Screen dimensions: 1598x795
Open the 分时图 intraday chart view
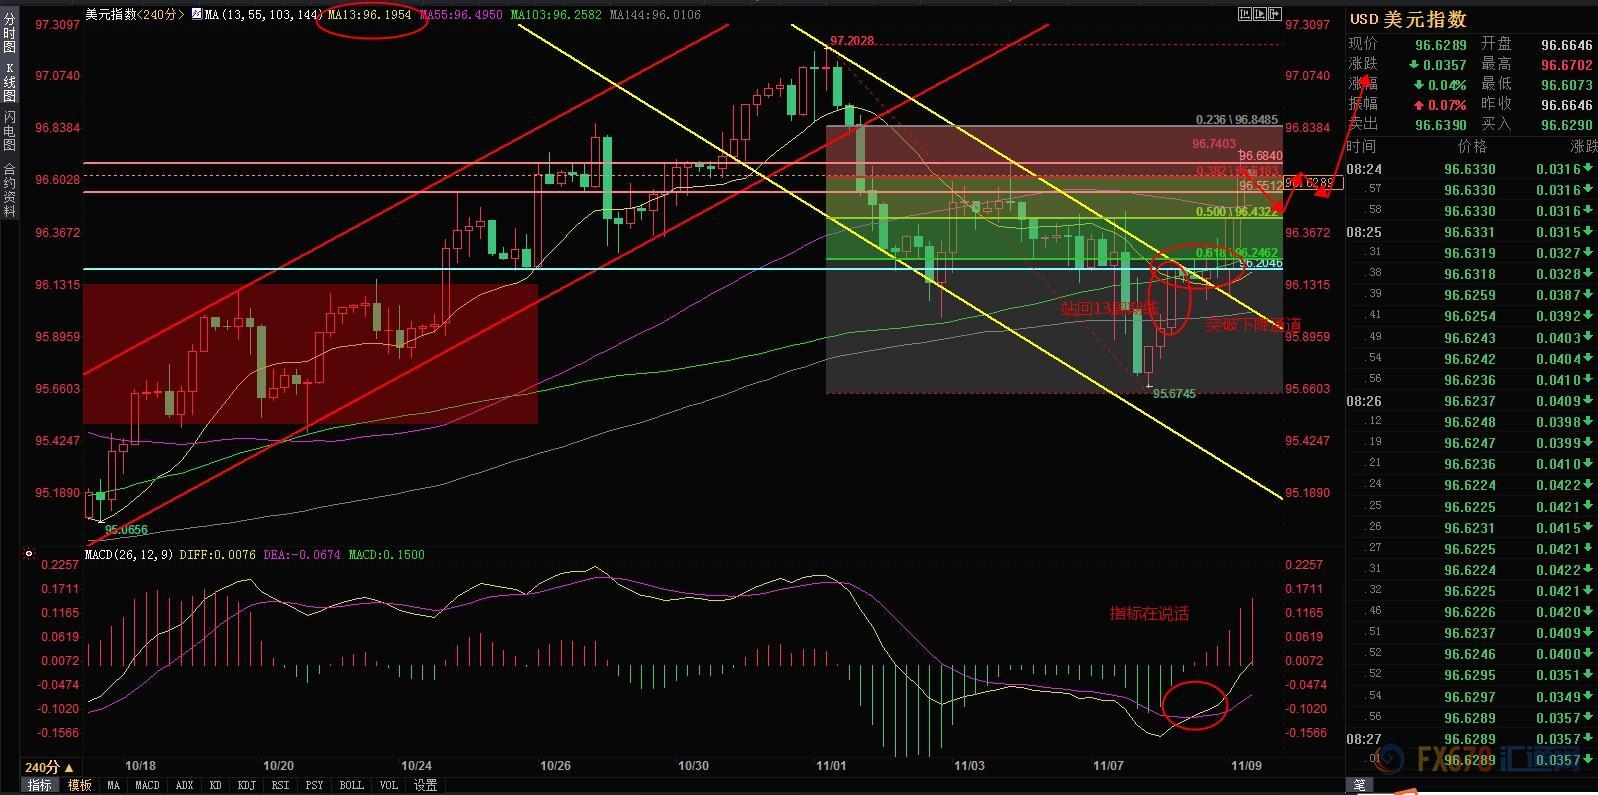click(x=9, y=33)
